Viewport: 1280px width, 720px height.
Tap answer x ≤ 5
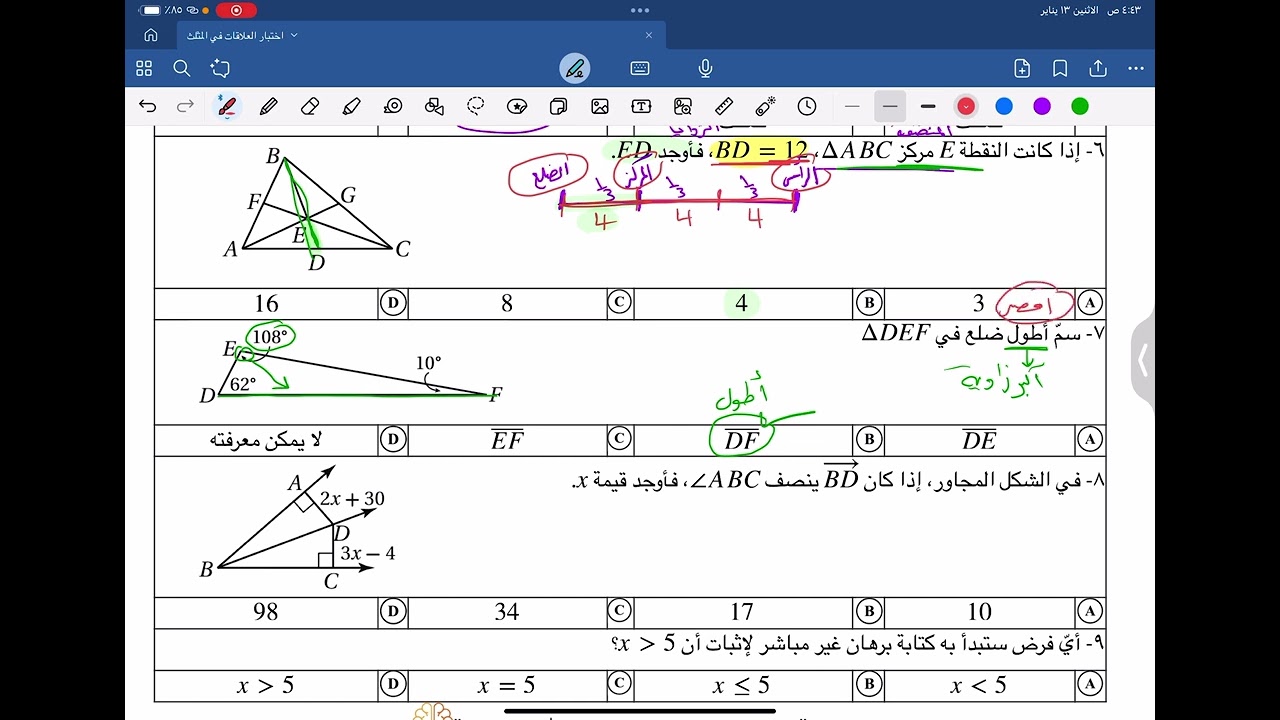(741, 685)
